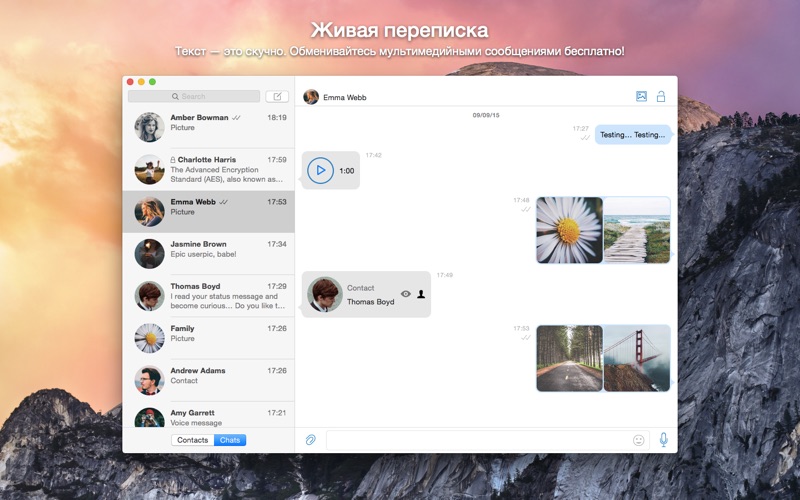The width and height of the screenshot is (800, 500).
Task: Toggle the encryption padlock in chat header
Action: pyautogui.click(x=661, y=96)
